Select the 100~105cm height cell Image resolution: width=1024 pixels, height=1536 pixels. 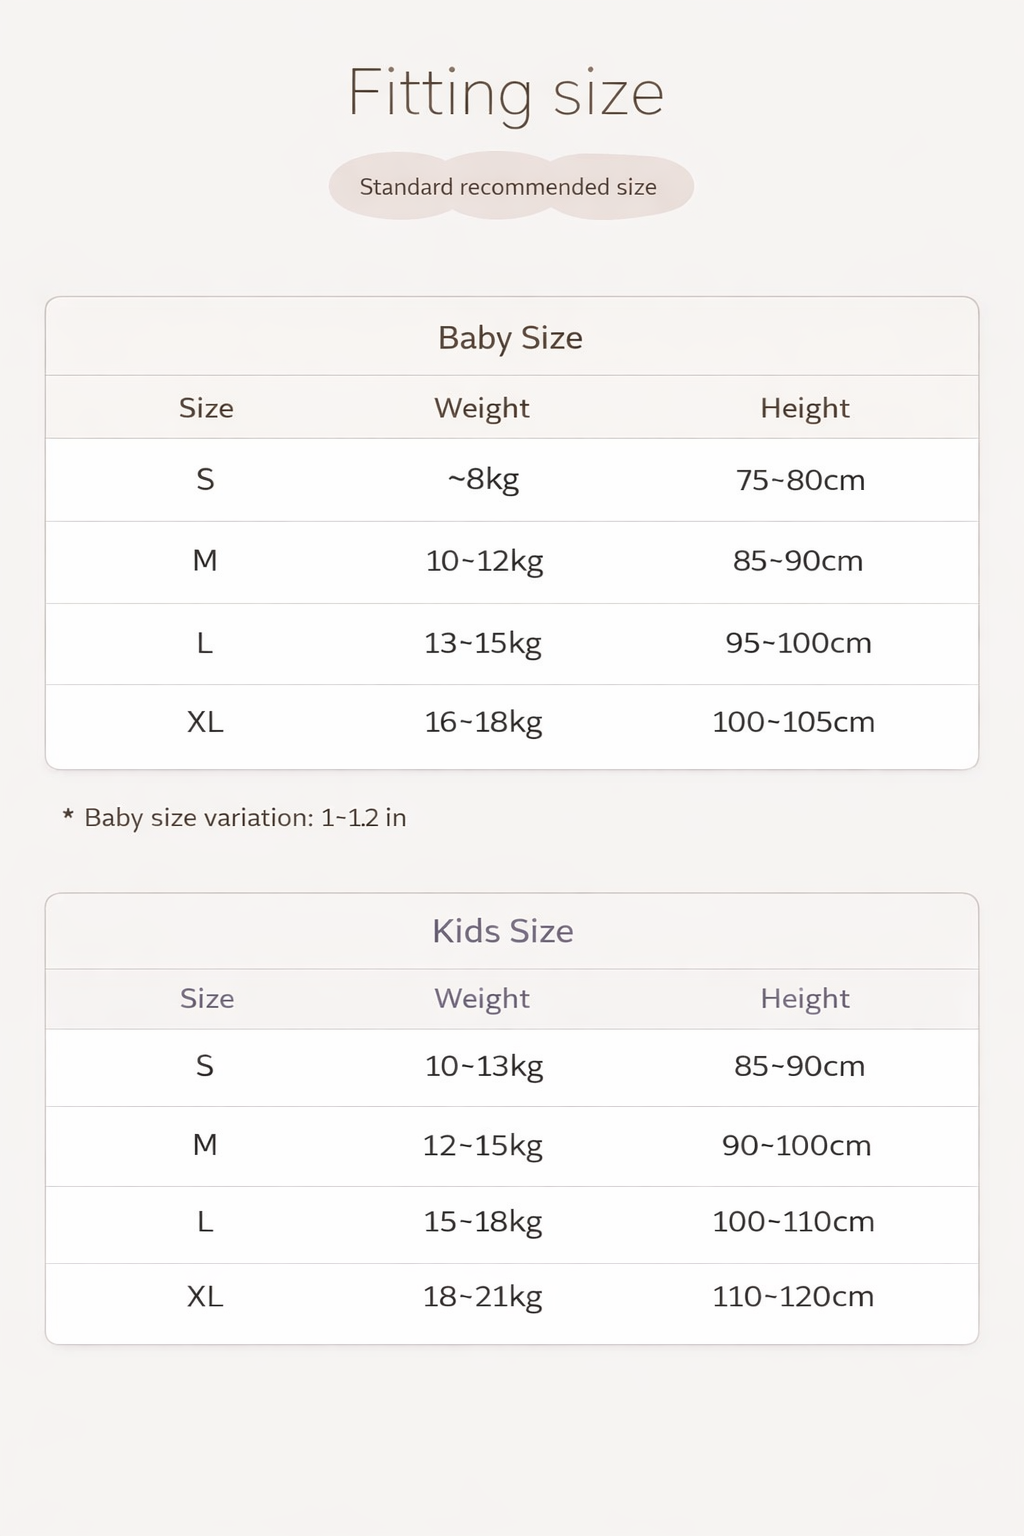pyautogui.click(x=793, y=722)
